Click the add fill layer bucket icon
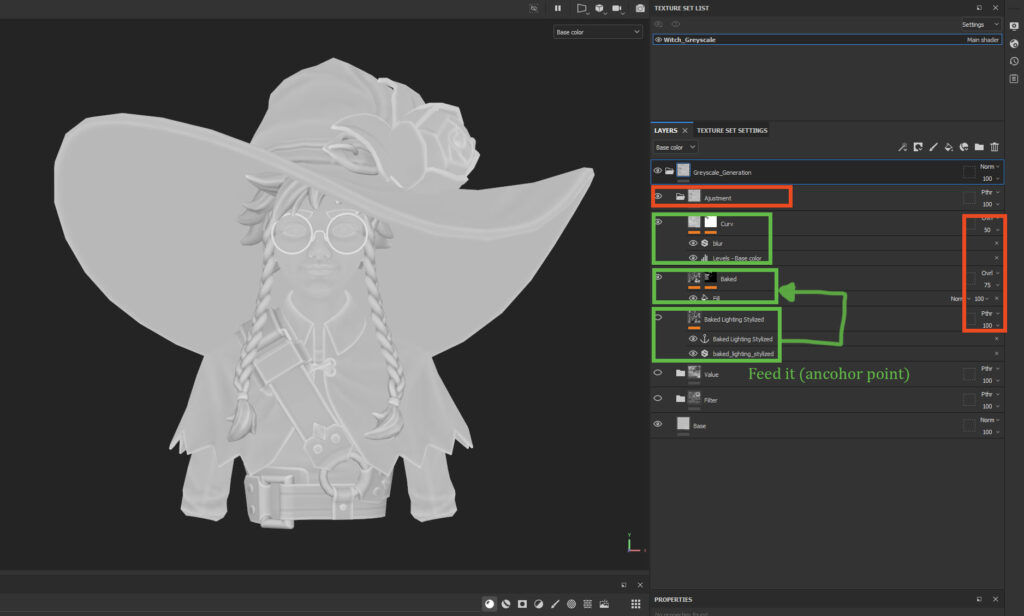 tap(948, 147)
